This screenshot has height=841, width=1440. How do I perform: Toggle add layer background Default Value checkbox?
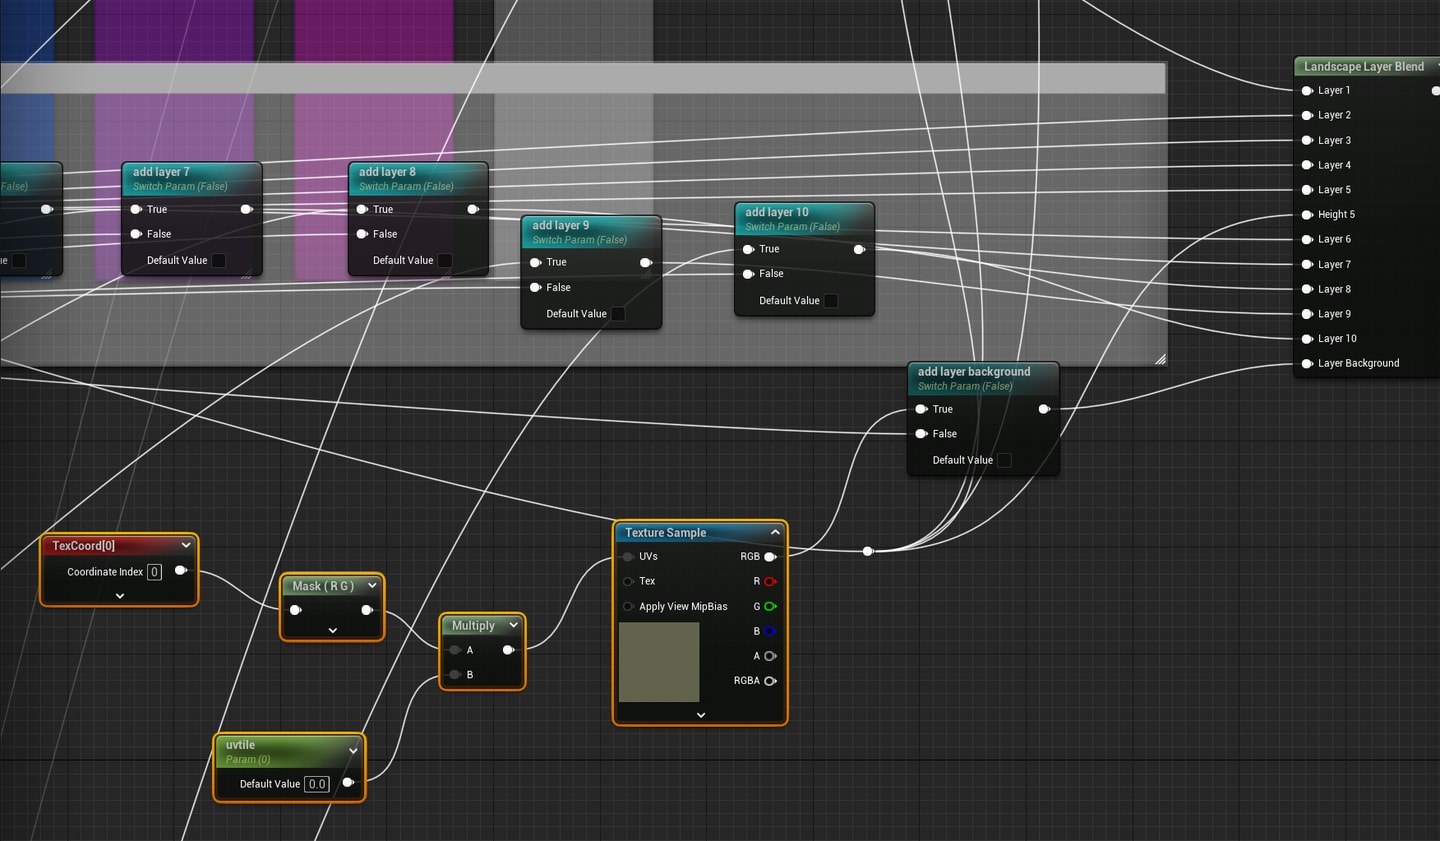pos(1005,460)
